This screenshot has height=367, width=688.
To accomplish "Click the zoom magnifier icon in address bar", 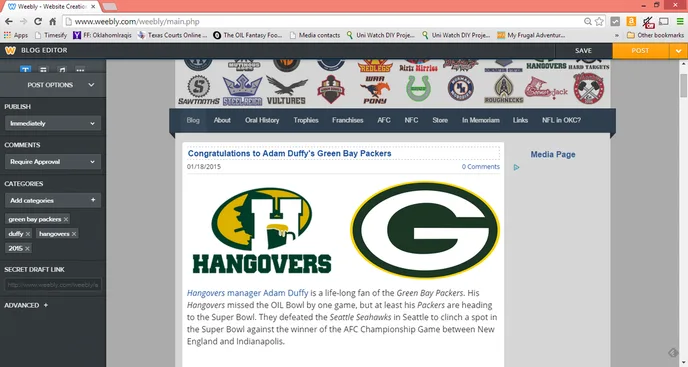I will [588, 21].
